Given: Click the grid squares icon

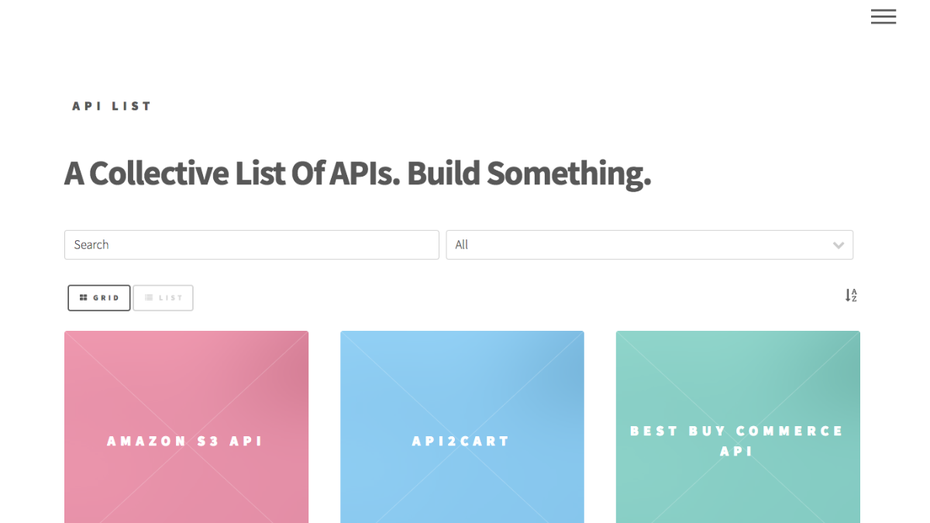Looking at the screenshot, I should point(84,298).
